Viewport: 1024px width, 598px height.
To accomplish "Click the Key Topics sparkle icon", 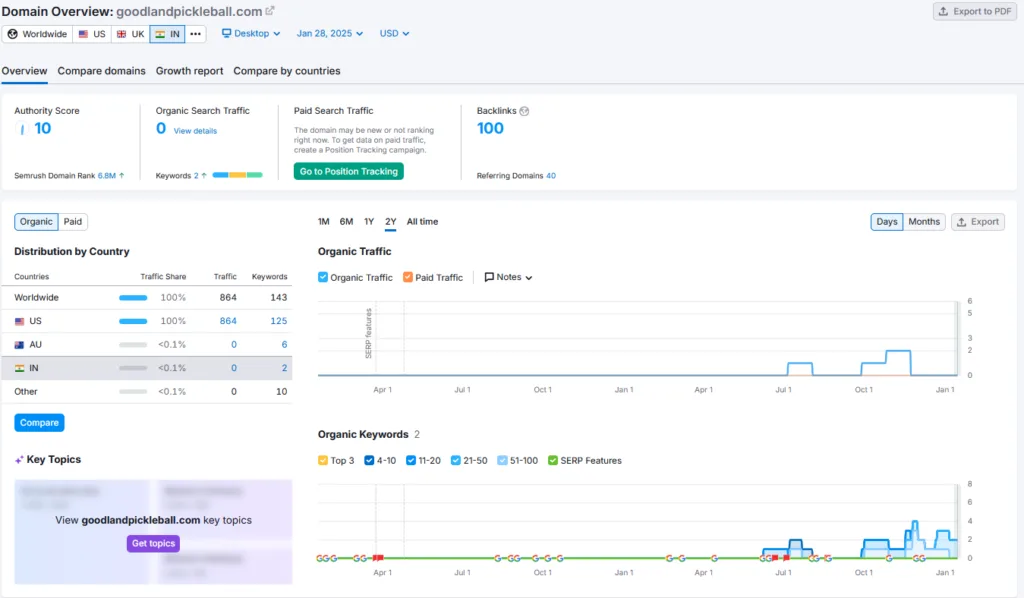I will (x=19, y=460).
